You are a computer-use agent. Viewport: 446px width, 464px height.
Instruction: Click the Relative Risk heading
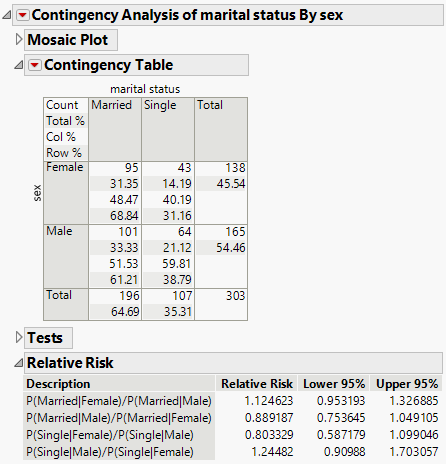coord(70,363)
